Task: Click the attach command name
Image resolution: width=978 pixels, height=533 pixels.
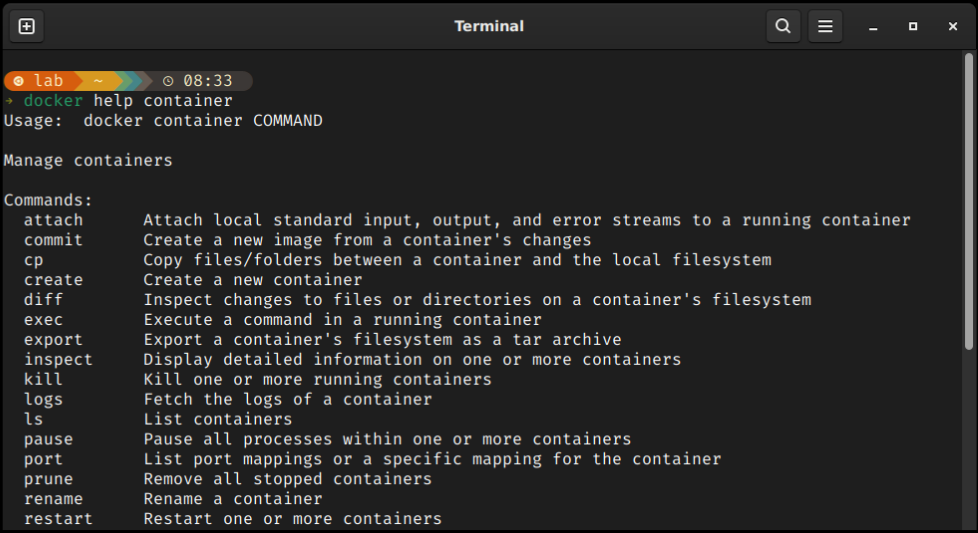Action: (53, 220)
